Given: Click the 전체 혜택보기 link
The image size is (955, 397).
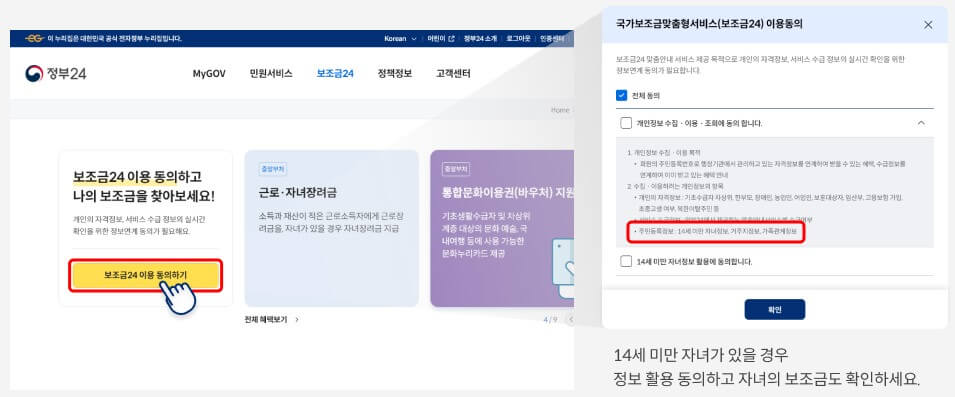Looking at the screenshot, I should point(272,319).
